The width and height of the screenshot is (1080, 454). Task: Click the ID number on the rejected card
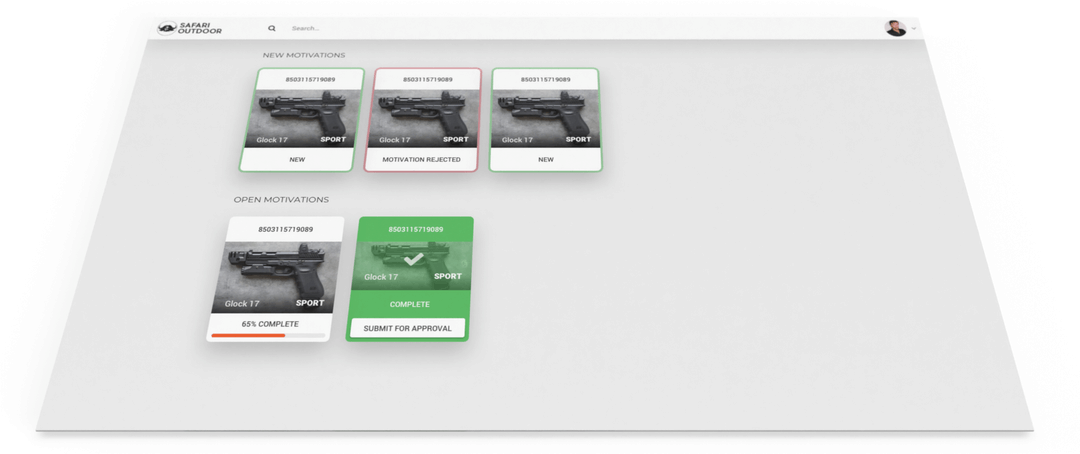tap(428, 79)
